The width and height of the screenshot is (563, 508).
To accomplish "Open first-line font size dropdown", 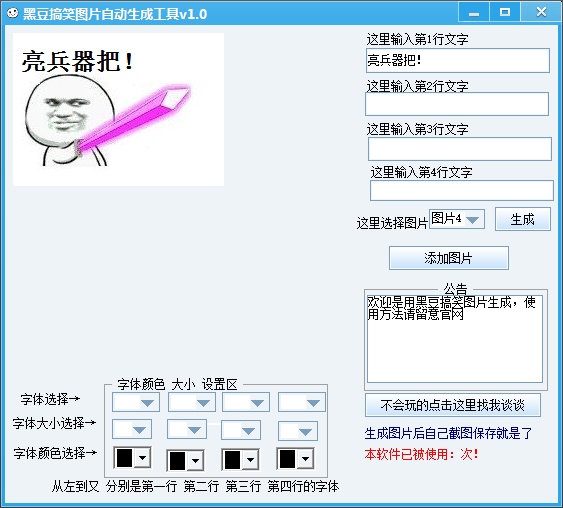I will pos(132,429).
